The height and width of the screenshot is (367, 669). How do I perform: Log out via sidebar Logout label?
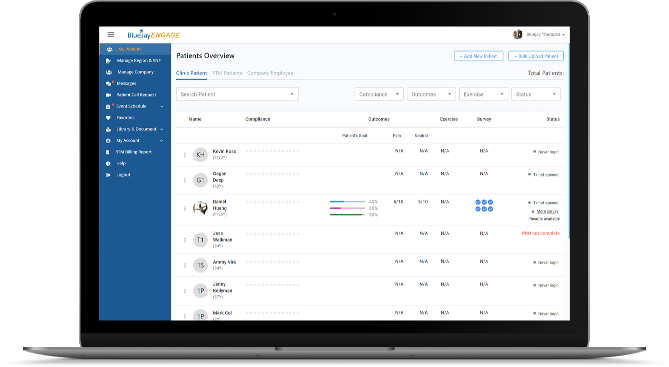[x=123, y=175]
